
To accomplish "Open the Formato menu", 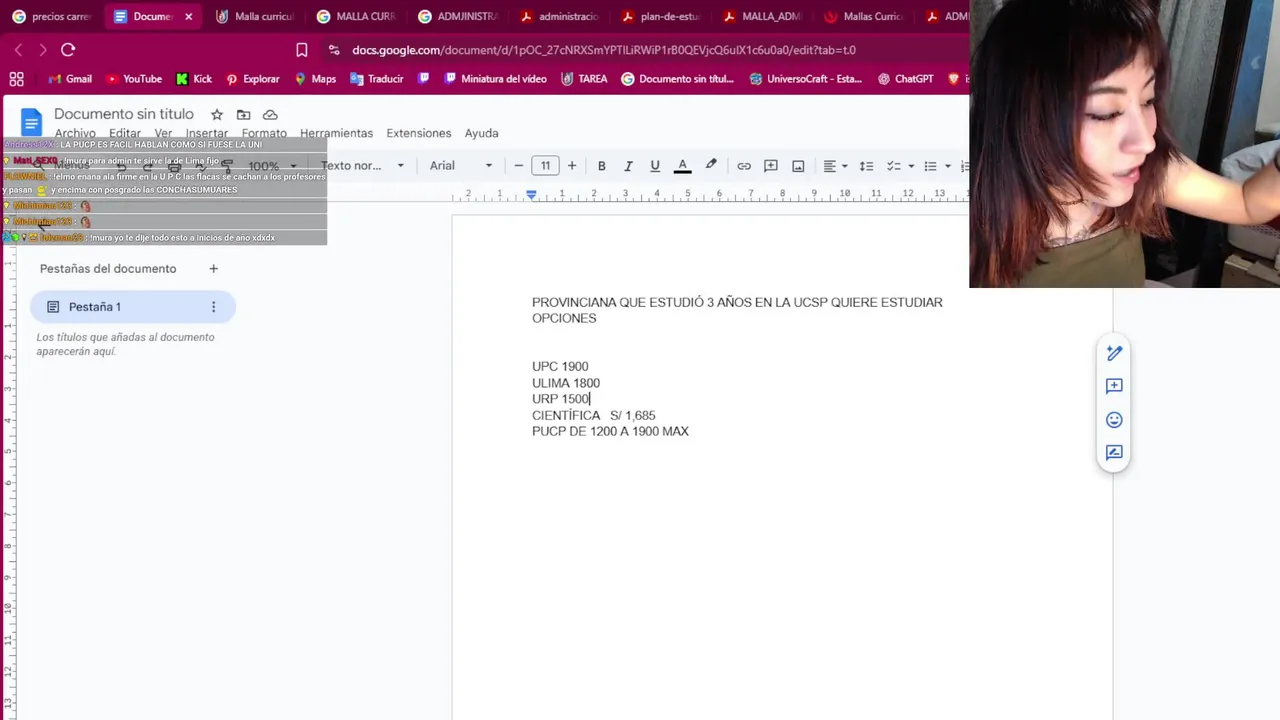I will tap(264, 133).
